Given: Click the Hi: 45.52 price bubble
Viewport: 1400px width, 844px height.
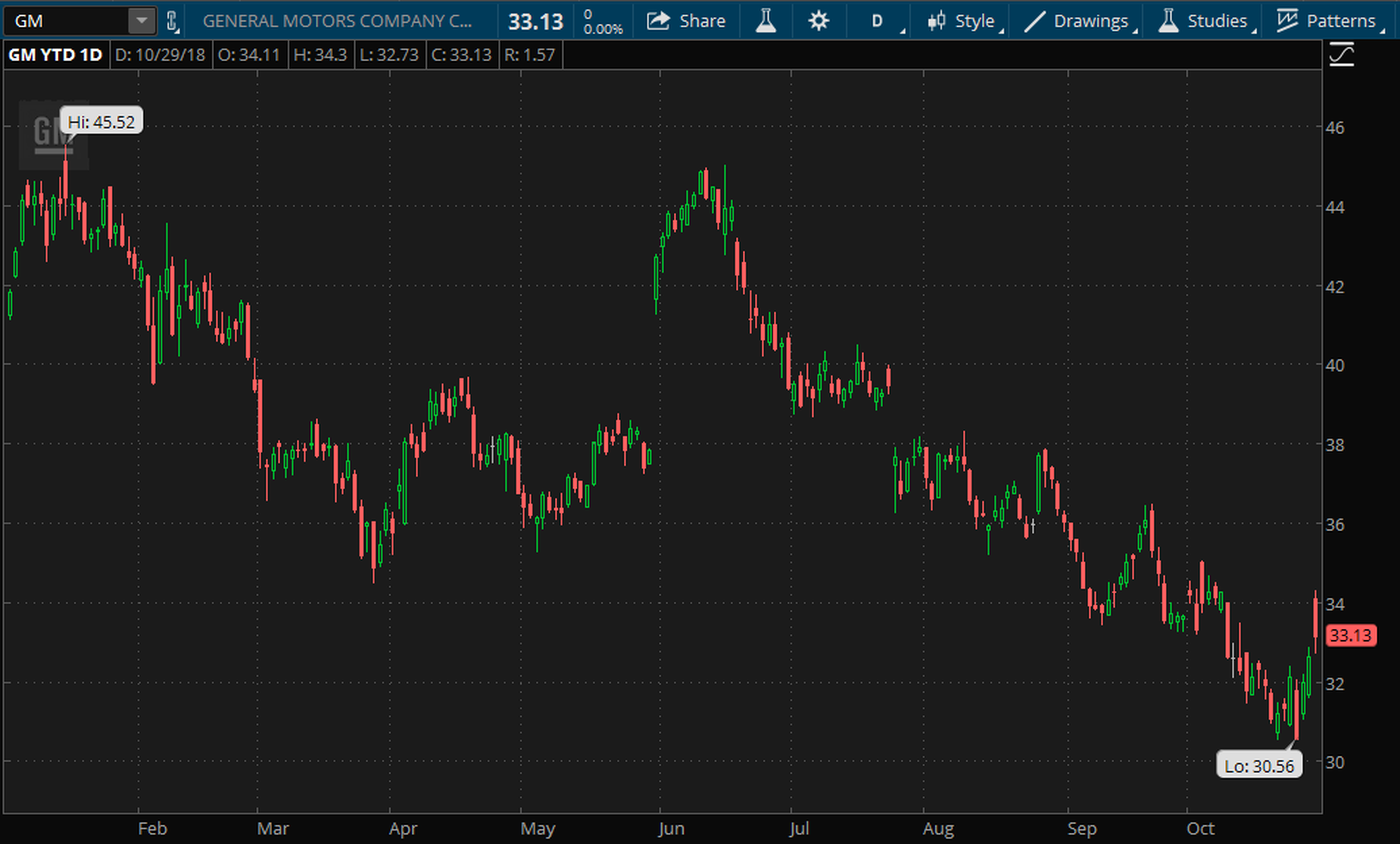Looking at the screenshot, I should click(x=102, y=122).
